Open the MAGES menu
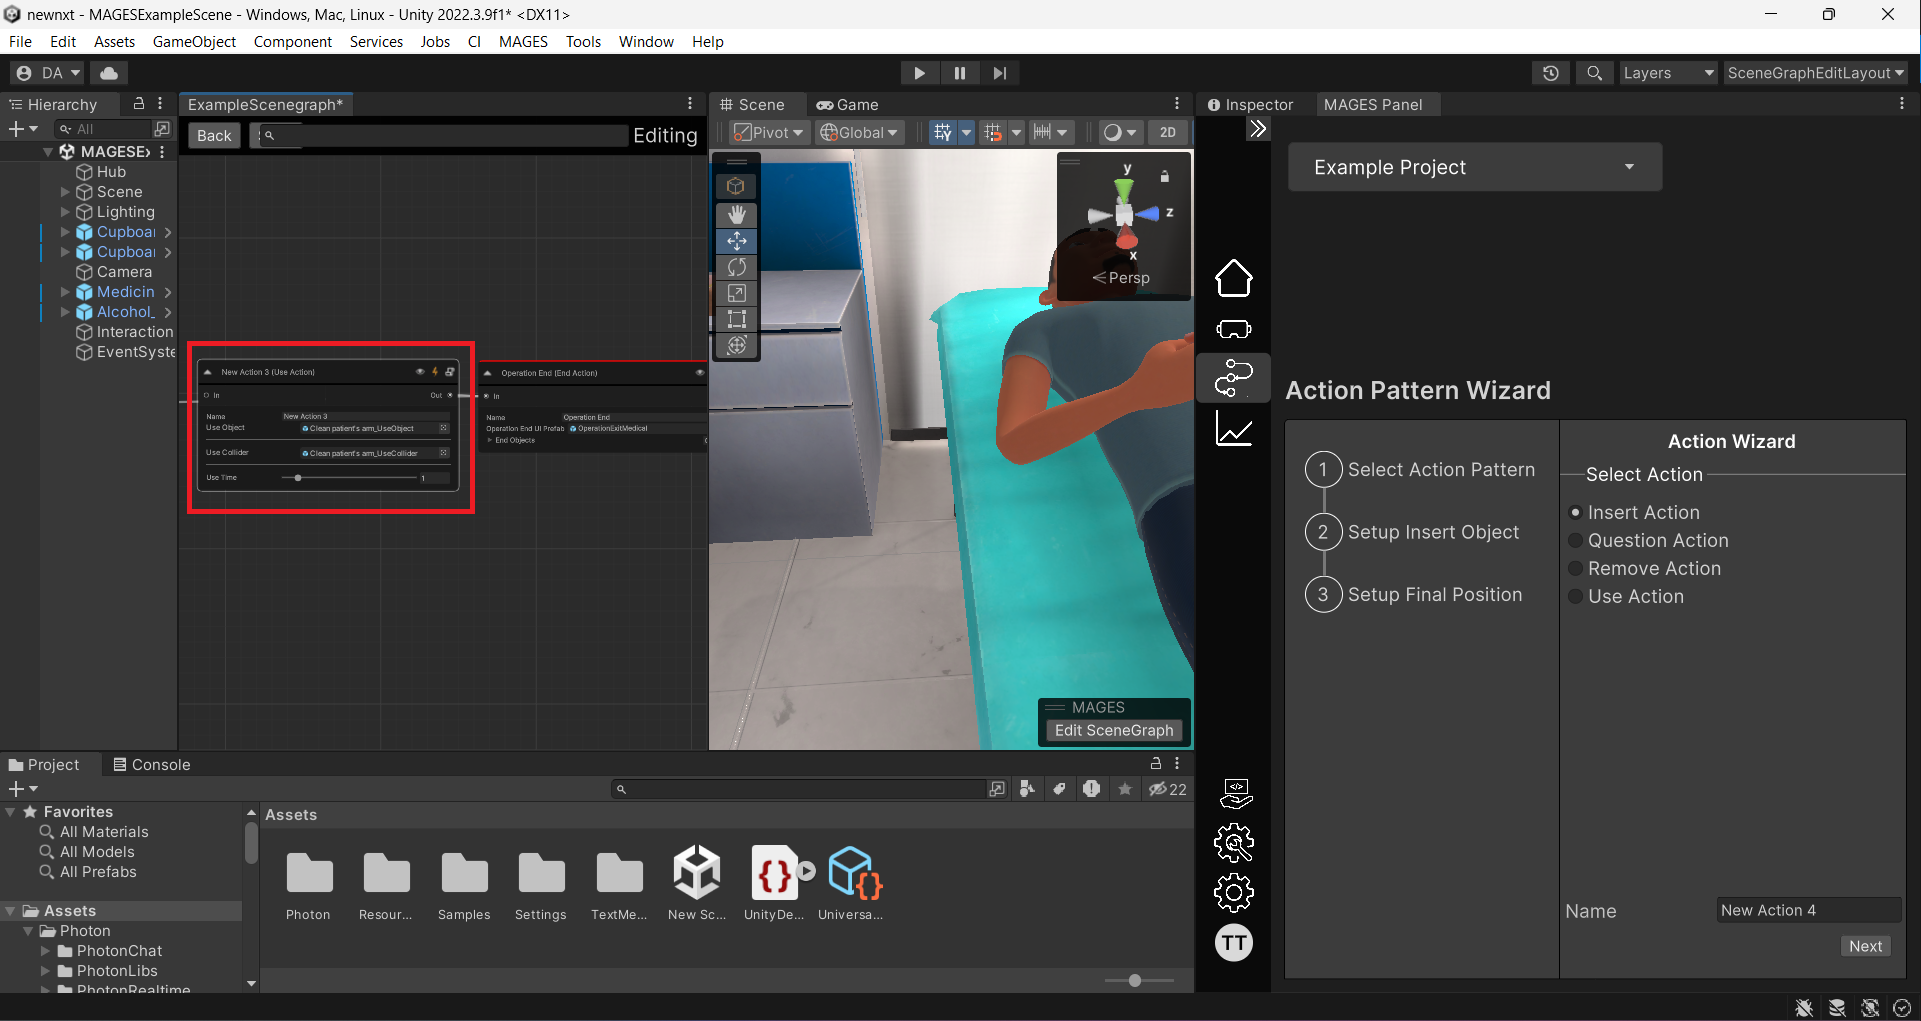This screenshot has height=1021, width=1921. click(x=523, y=41)
